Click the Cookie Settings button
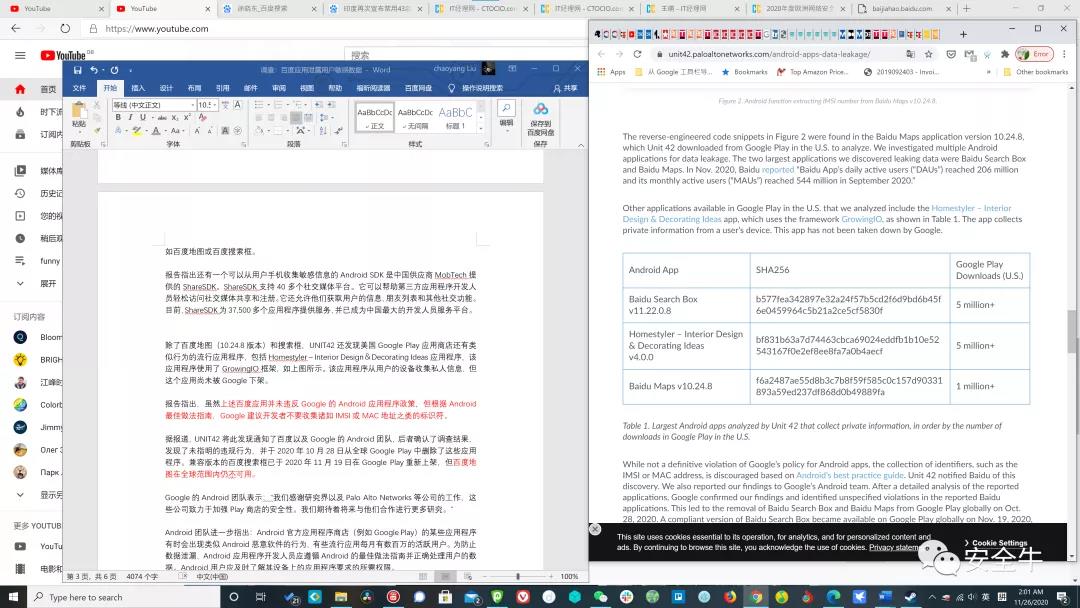The image size is (1080, 608). click(997, 542)
